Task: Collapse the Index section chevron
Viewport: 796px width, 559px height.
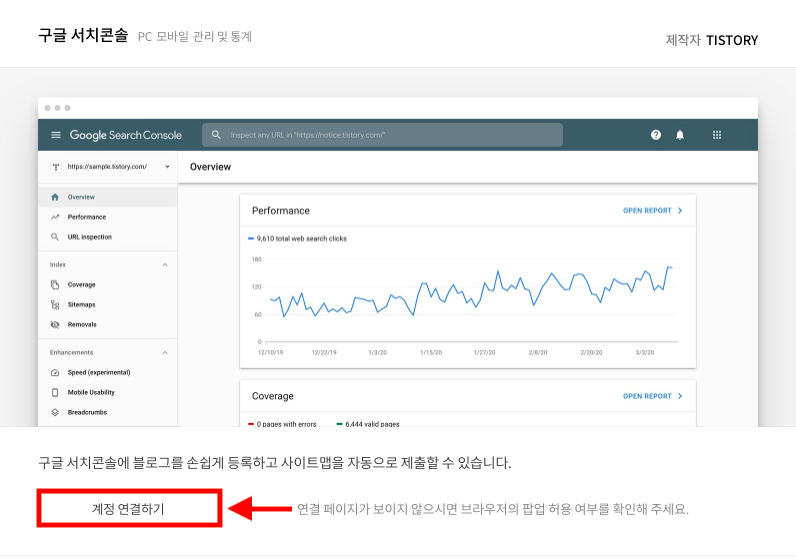Action: coord(165,265)
